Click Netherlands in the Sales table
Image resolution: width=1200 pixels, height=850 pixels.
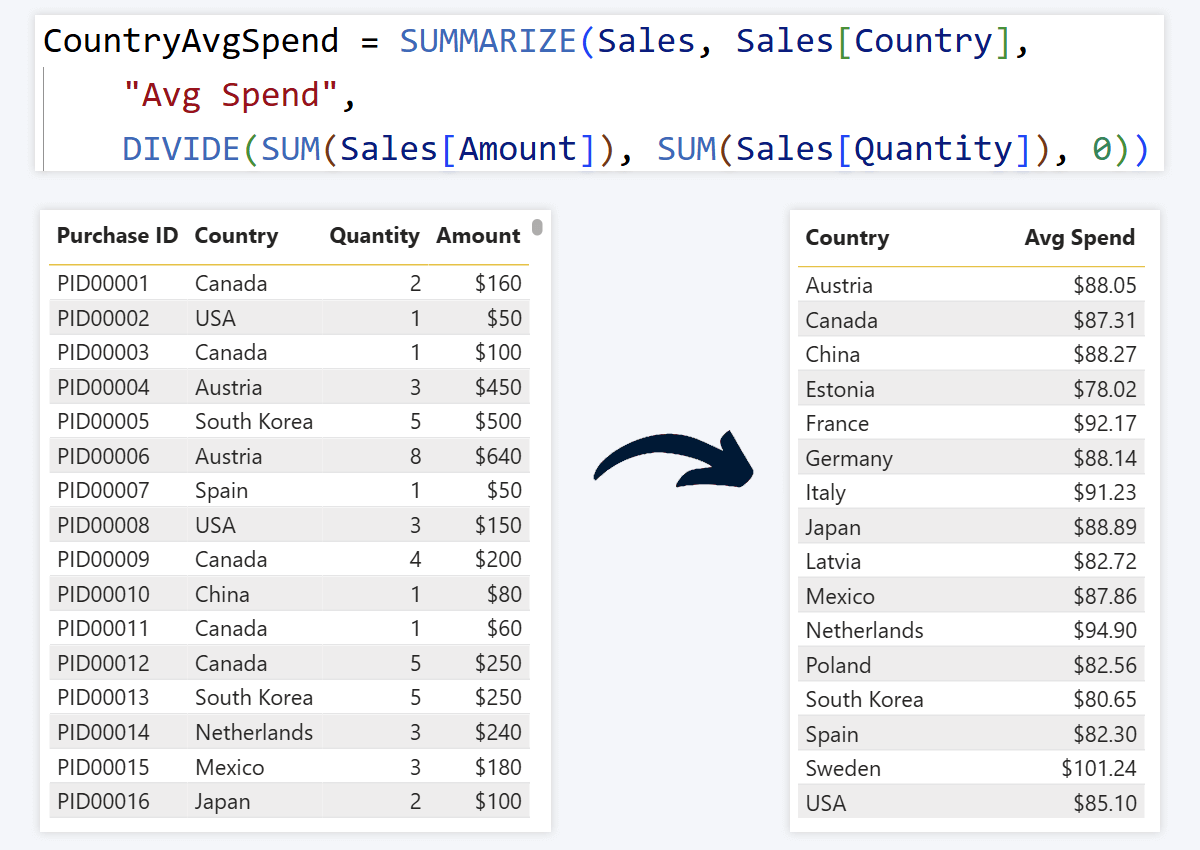point(254,732)
